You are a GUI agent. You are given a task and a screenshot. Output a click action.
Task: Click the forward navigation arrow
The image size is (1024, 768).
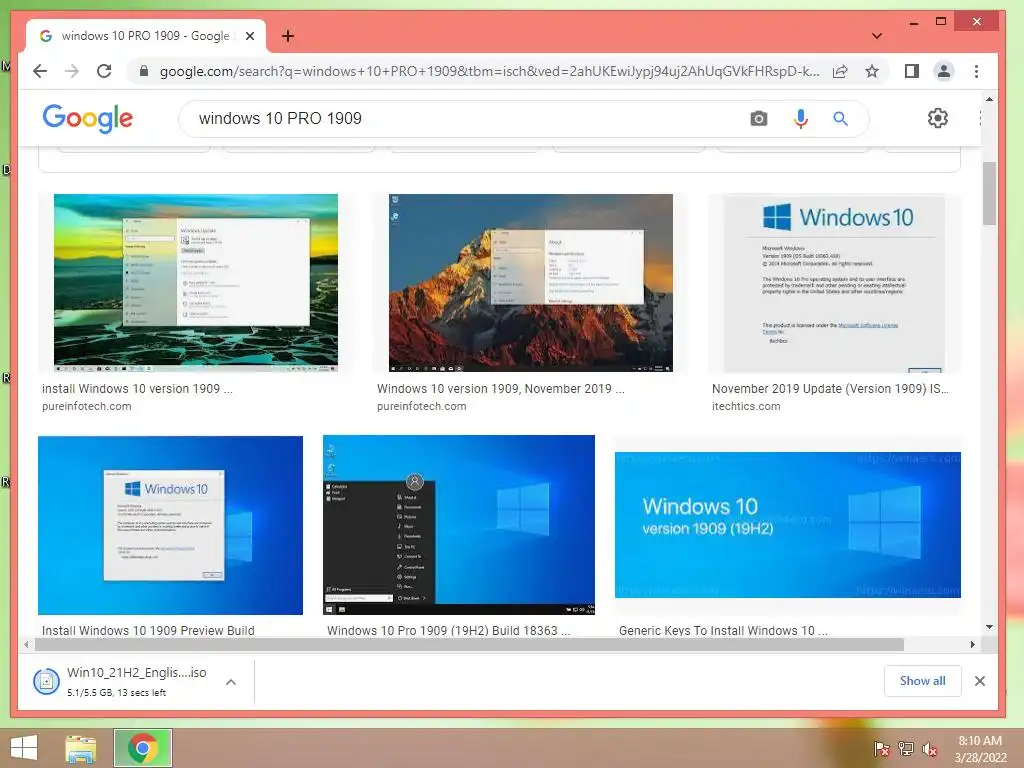(x=72, y=71)
